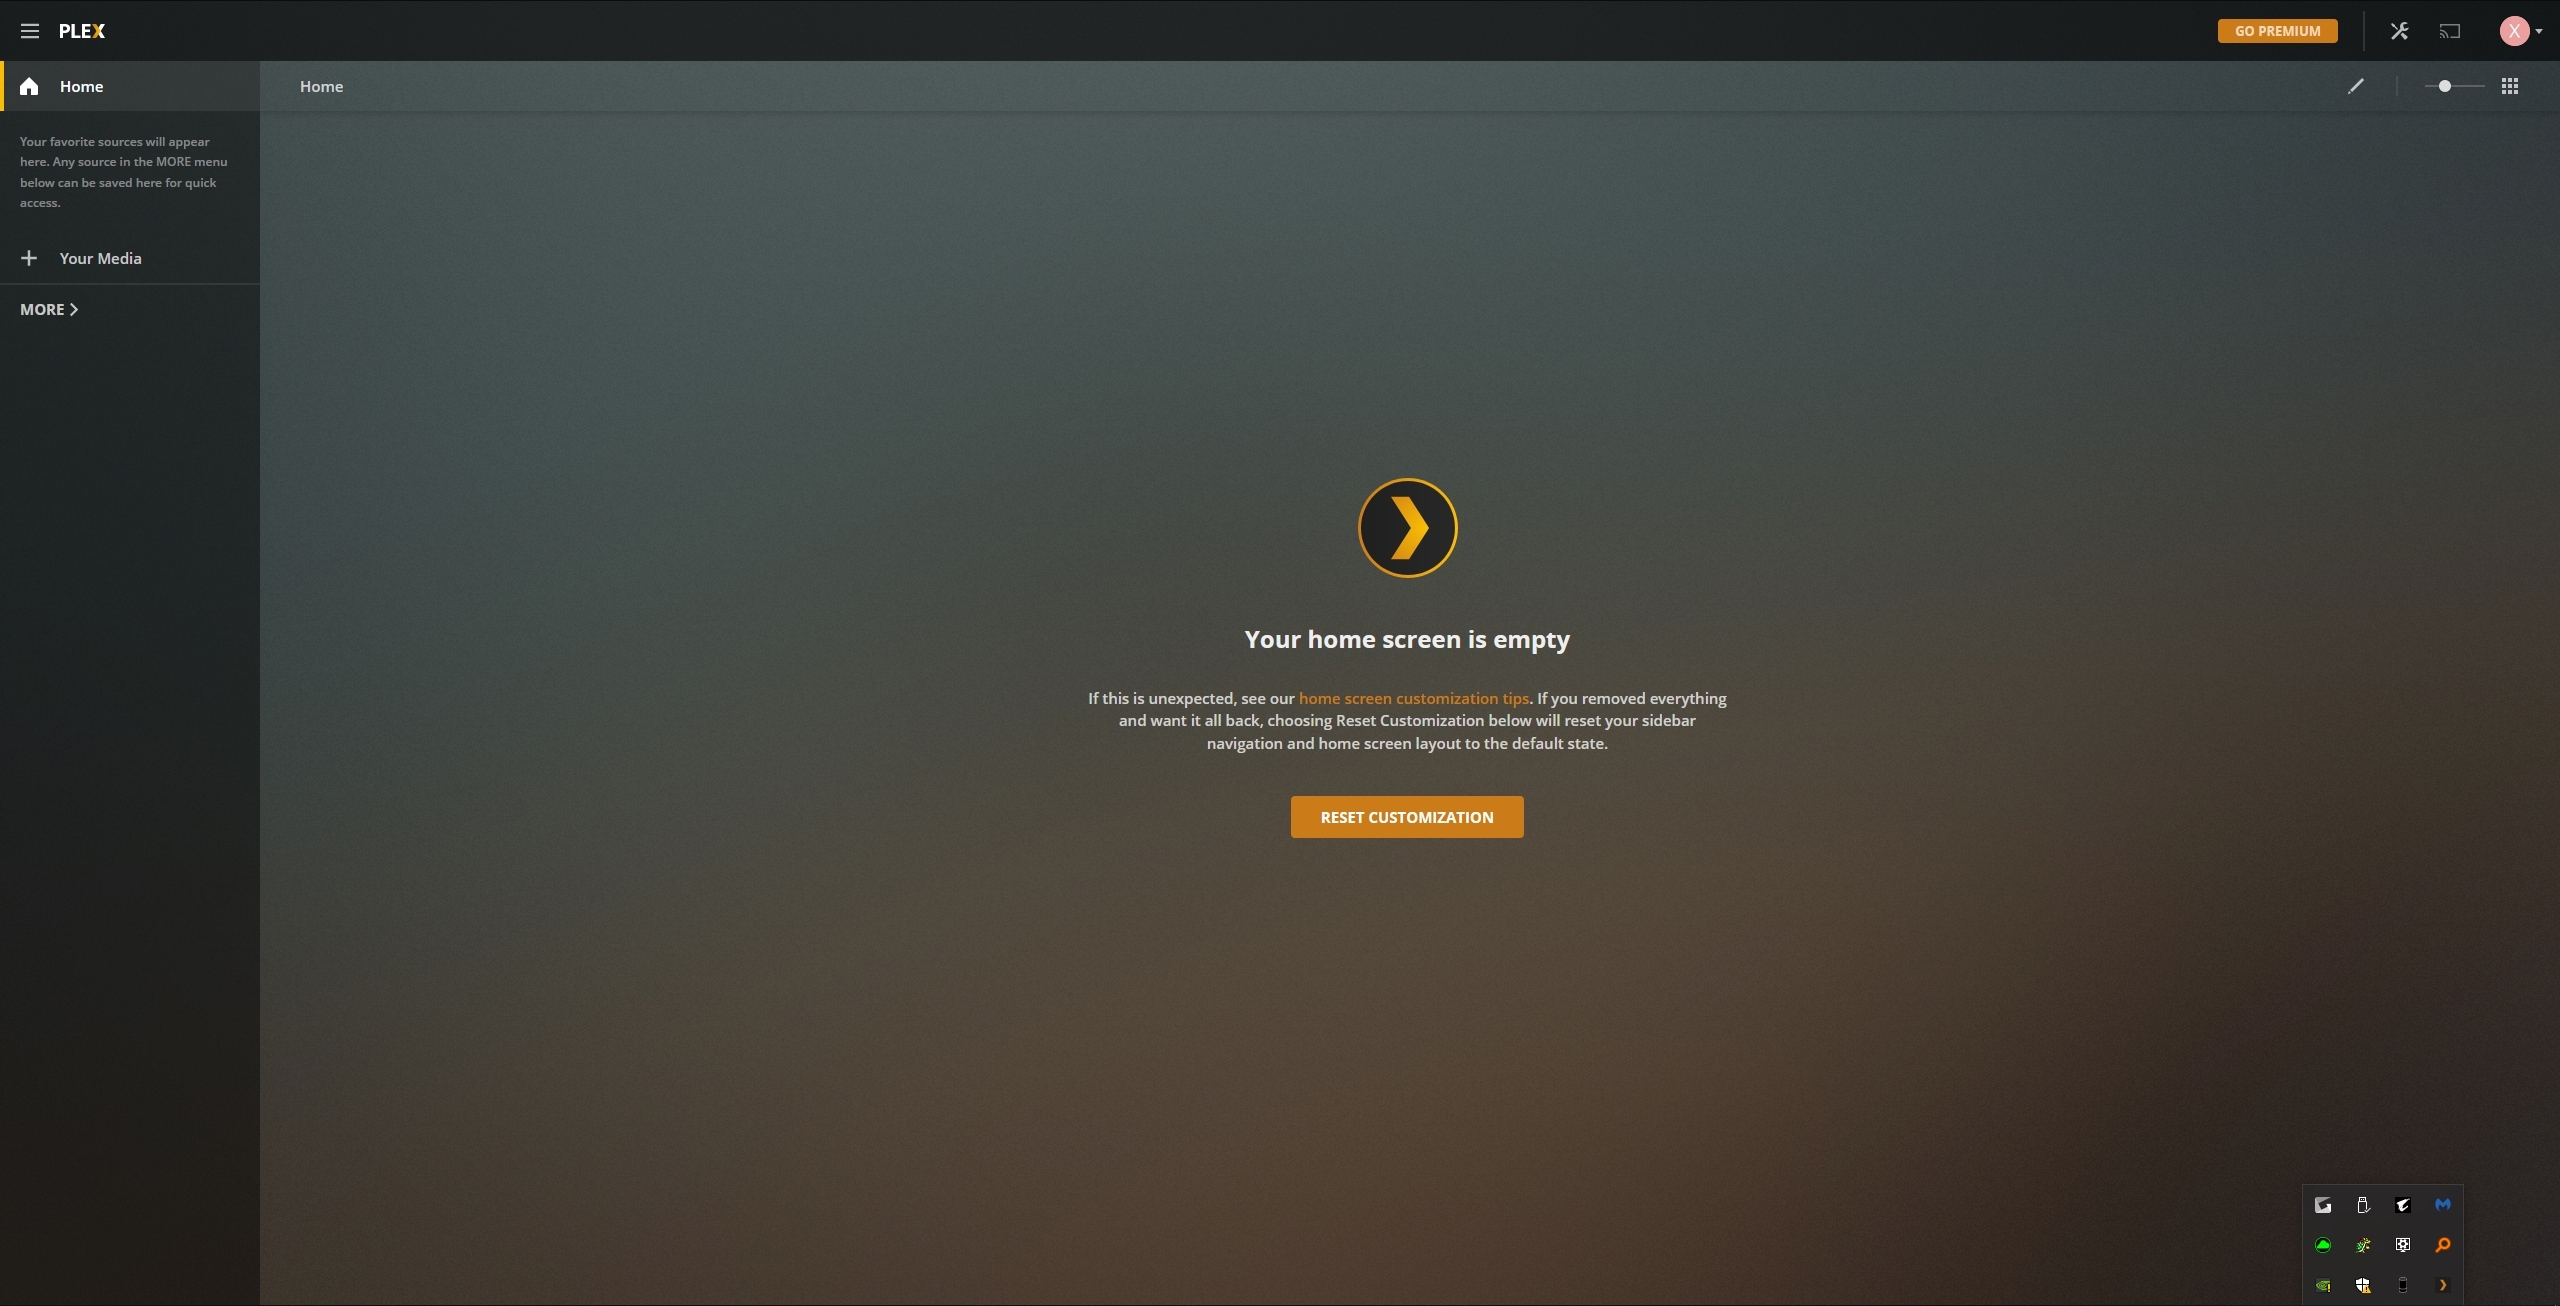
Task: Click the Go Premium button
Action: tap(2277, 31)
